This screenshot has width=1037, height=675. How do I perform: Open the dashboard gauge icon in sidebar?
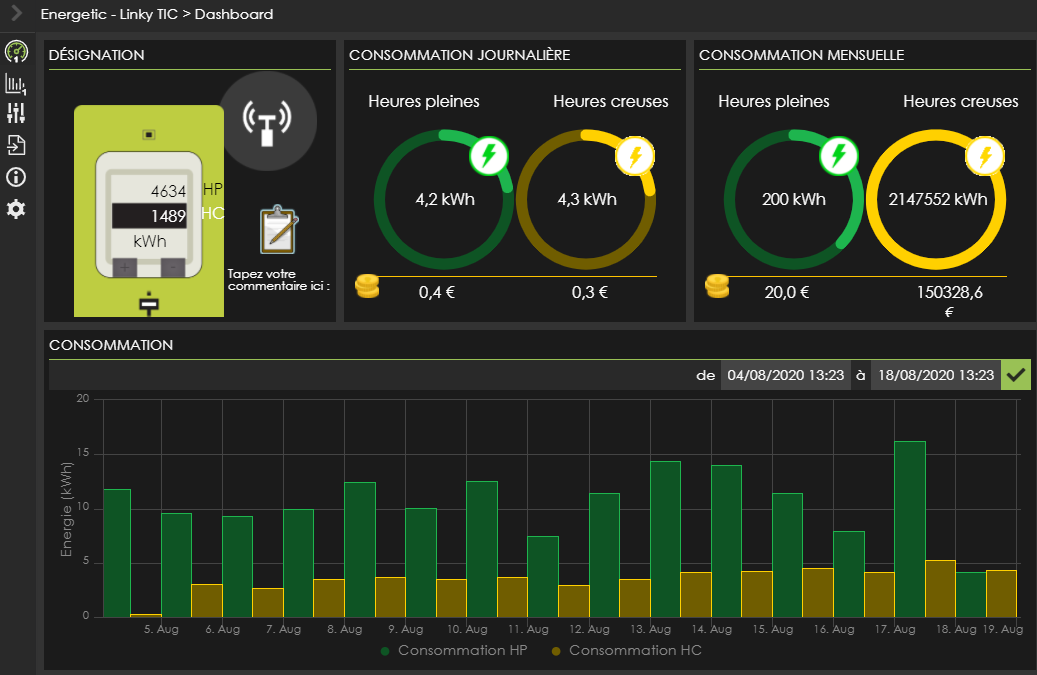click(x=16, y=52)
